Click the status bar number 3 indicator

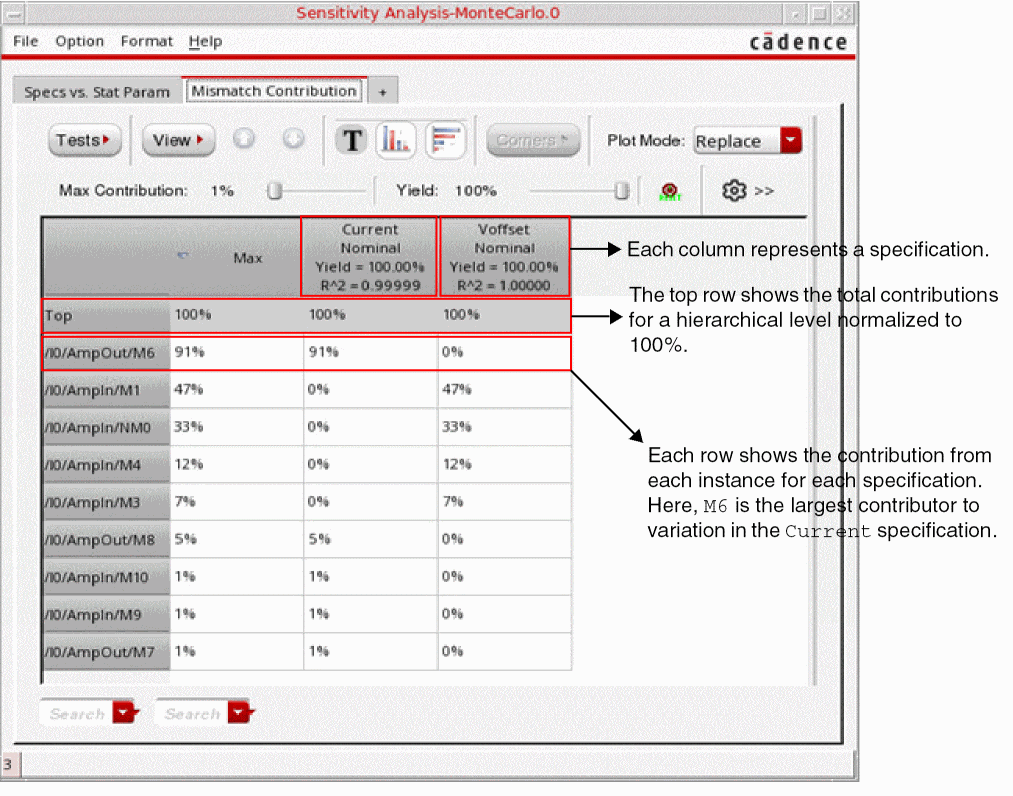pos(8,764)
